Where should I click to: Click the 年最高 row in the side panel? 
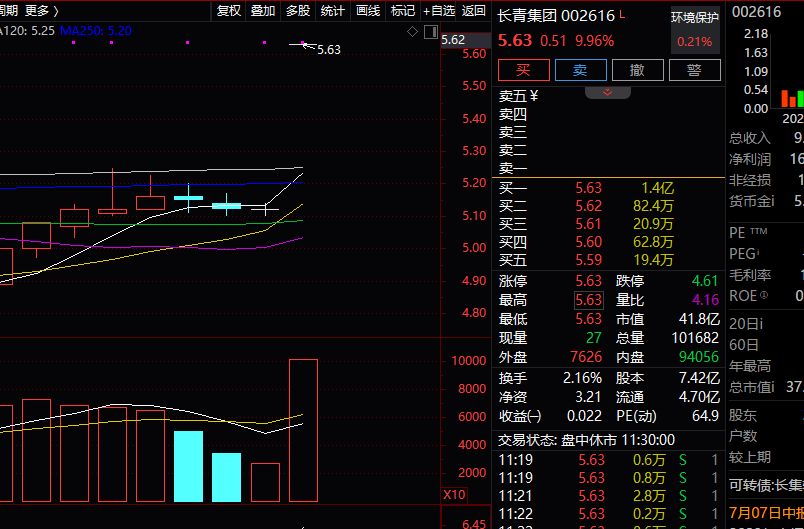tap(766, 366)
